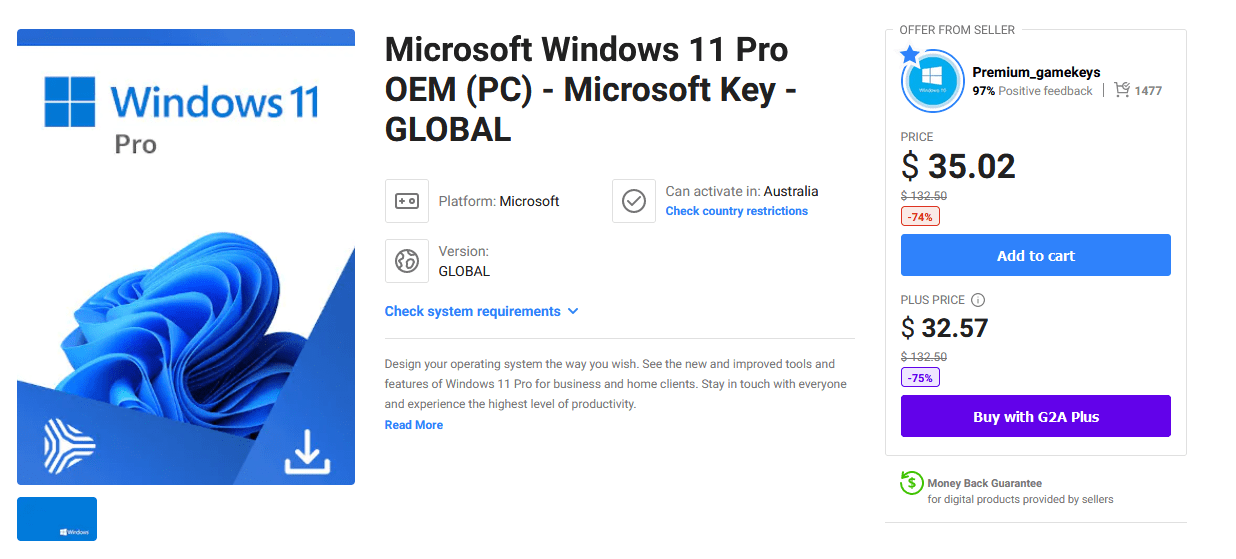Click the 97% Positive feedback rating
1236x559 pixels.
(x=1032, y=91)
